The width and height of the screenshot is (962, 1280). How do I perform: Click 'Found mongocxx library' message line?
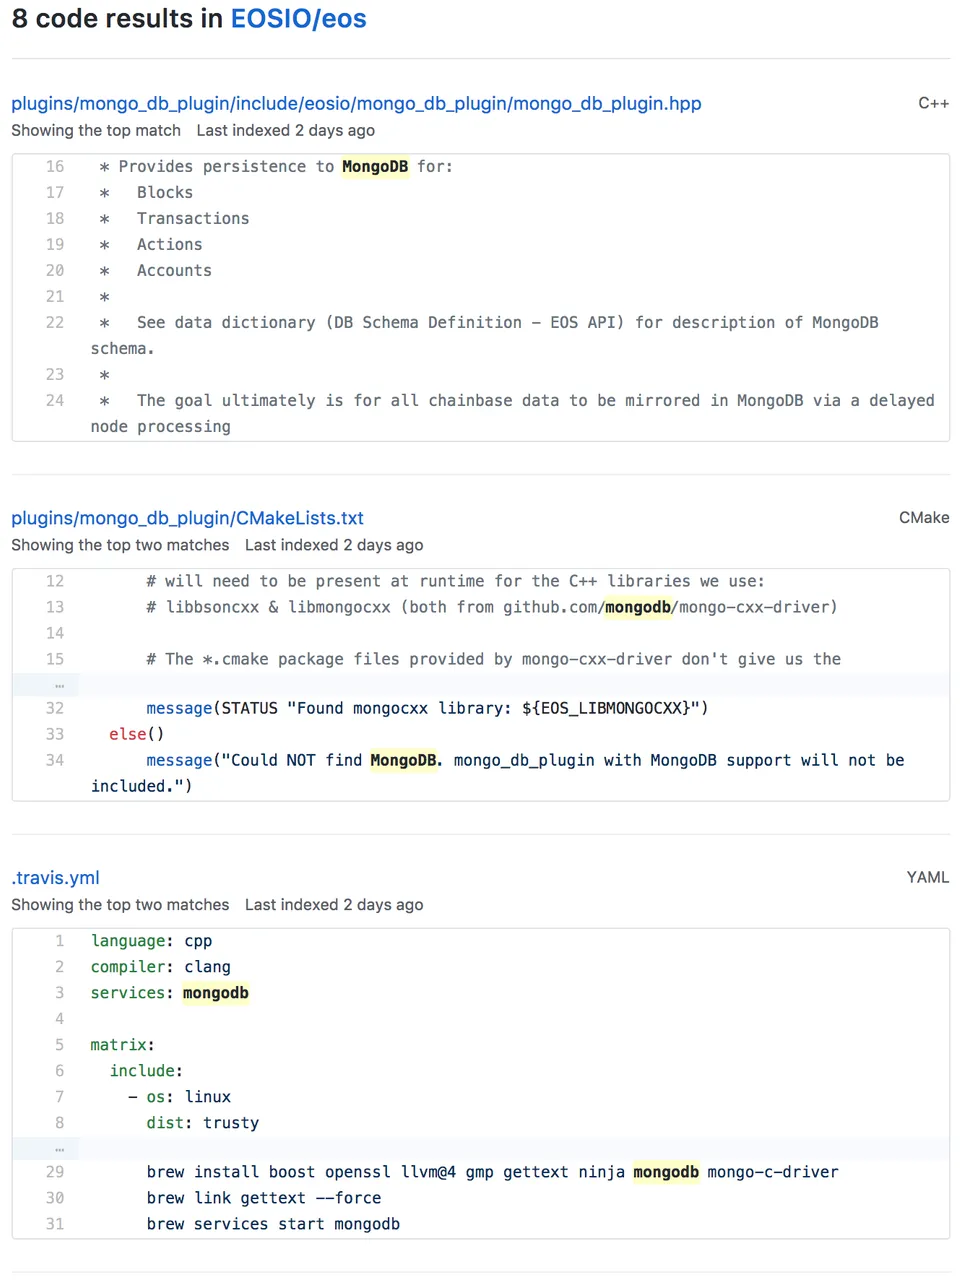click(x=427, y=708)
